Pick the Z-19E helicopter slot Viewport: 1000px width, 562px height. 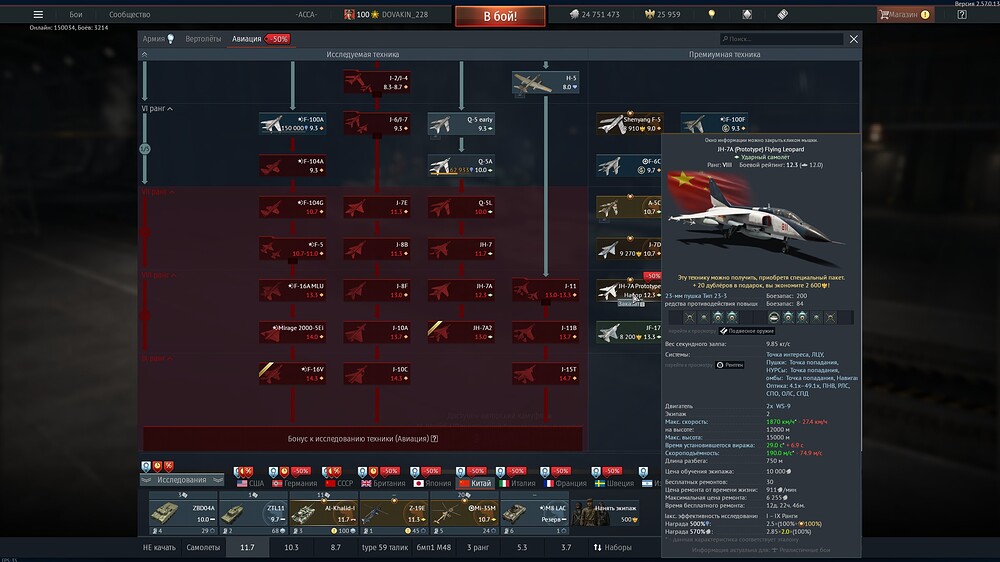(x=393, y=513)
